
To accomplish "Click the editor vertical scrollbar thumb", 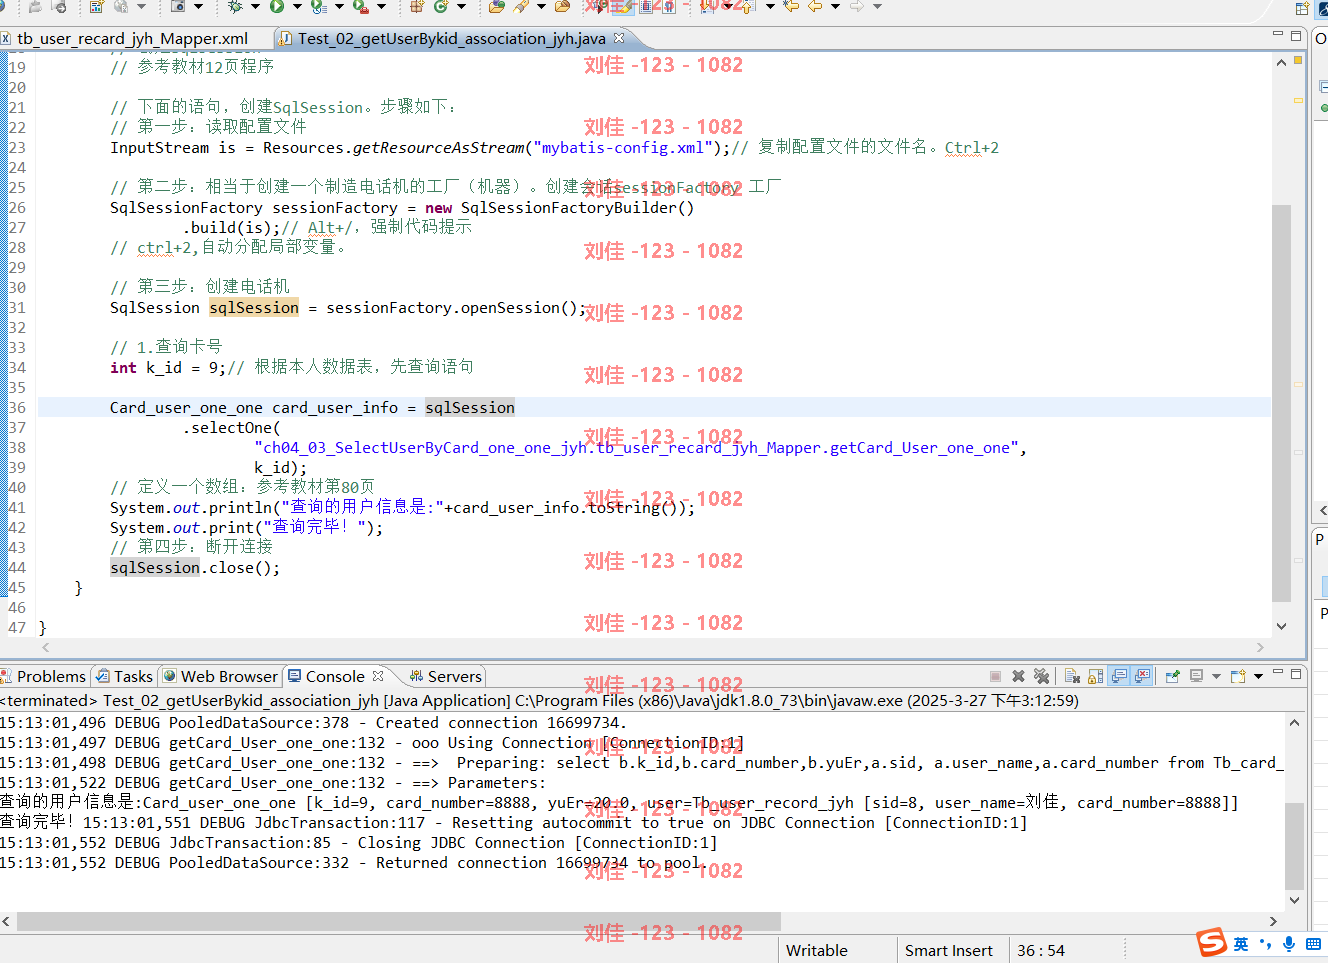I will point(1281,403).
